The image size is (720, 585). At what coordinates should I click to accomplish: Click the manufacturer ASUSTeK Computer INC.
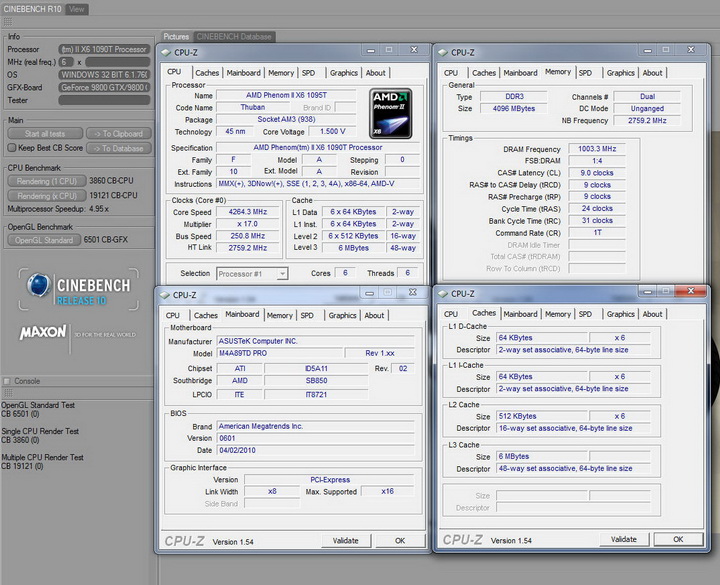pos(315,341)
